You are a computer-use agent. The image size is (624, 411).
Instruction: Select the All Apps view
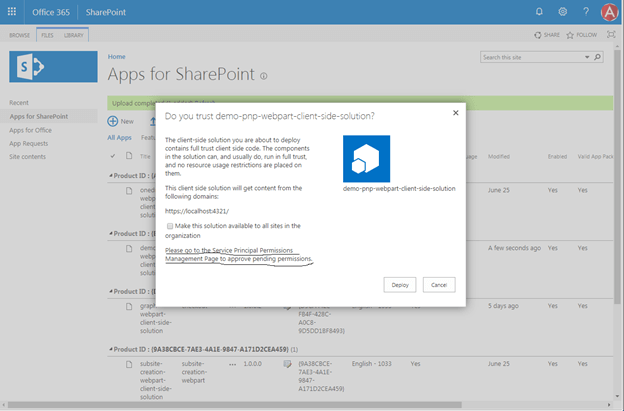(x=119, y=137)
